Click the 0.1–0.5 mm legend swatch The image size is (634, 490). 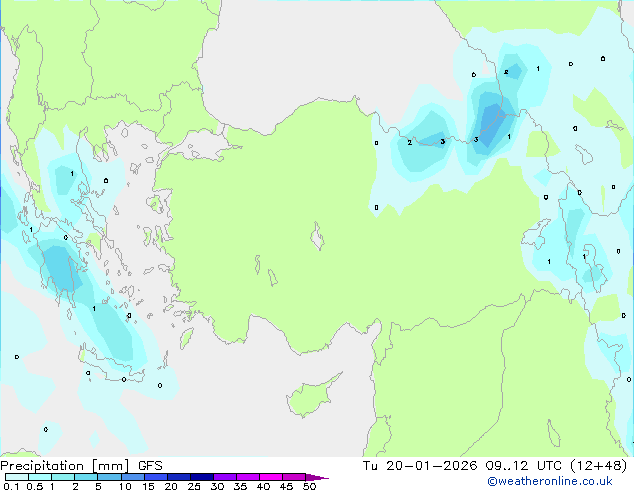[x=17, y=477]
